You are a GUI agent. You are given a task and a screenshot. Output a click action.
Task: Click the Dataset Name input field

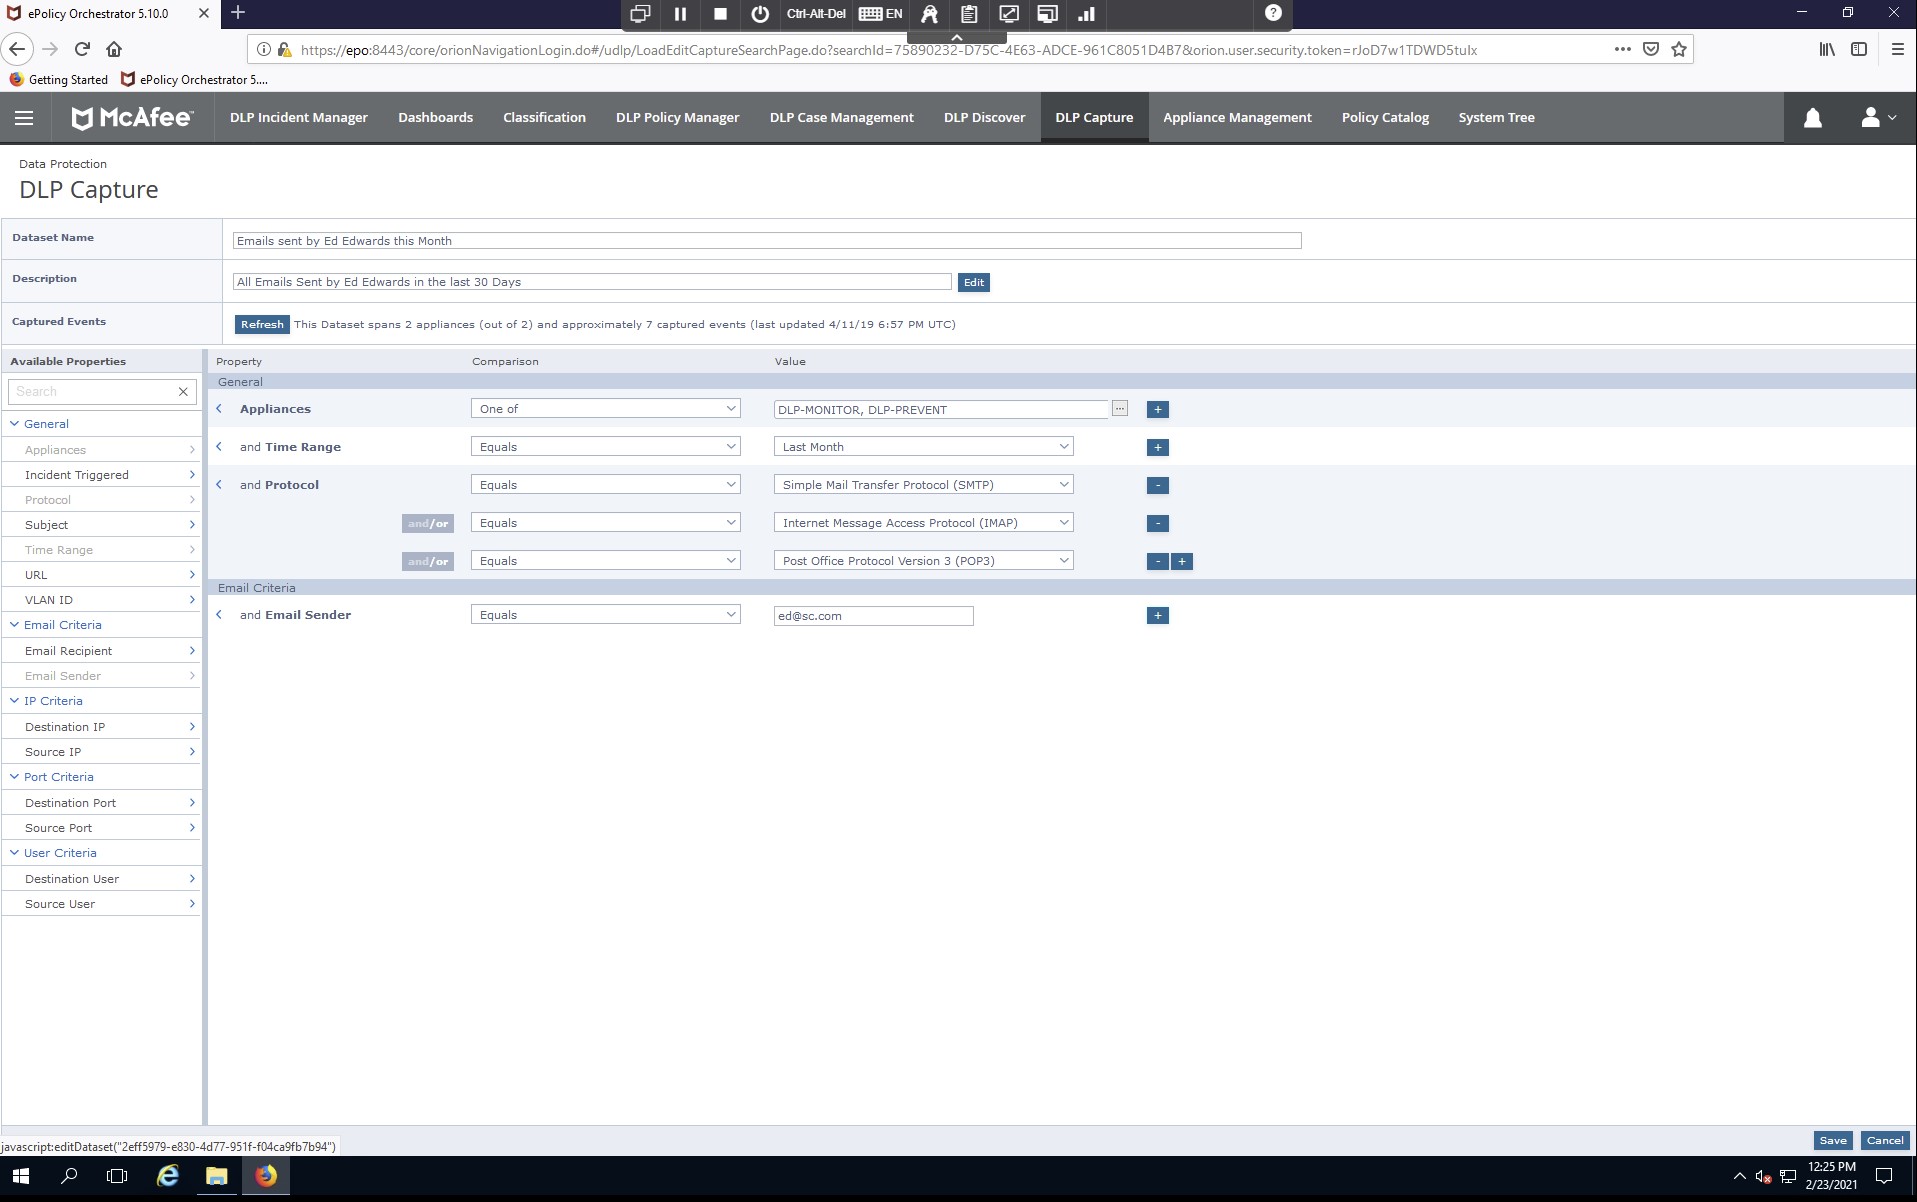(x=767, y=241)
